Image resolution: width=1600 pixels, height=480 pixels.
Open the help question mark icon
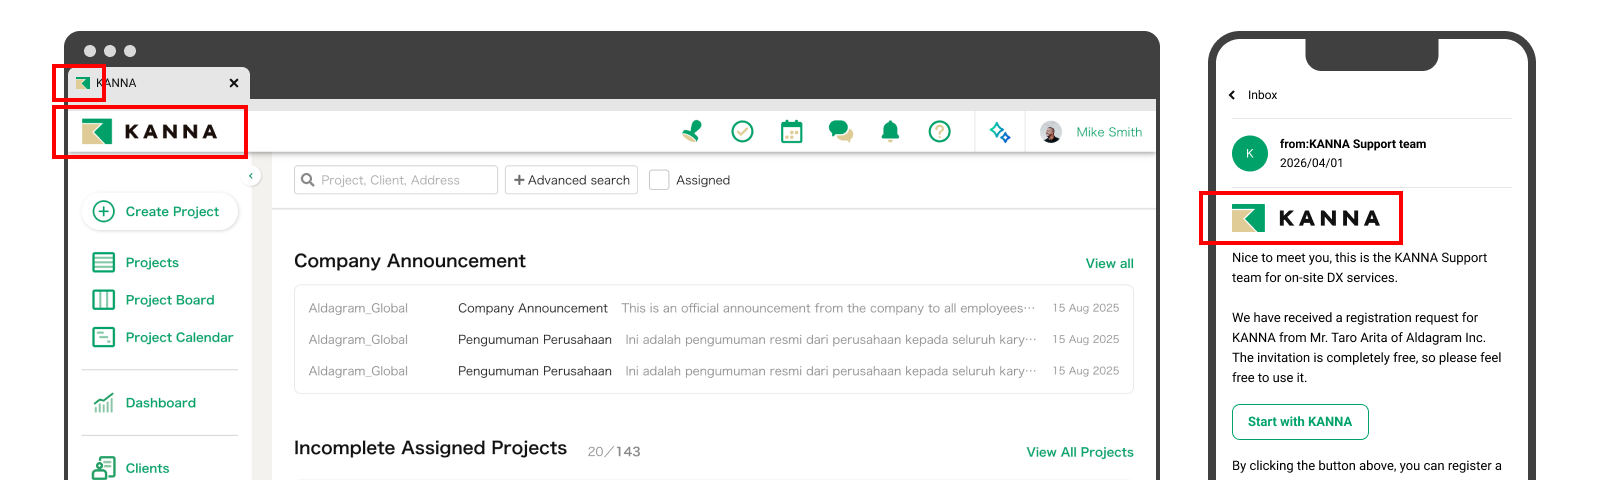(x=939, y=131)
